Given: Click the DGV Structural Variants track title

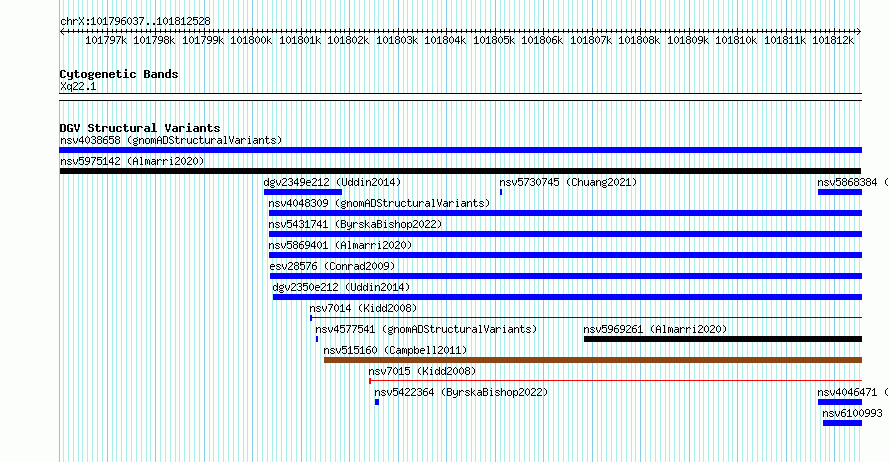Looking at the screenshot, I should 140,128.
